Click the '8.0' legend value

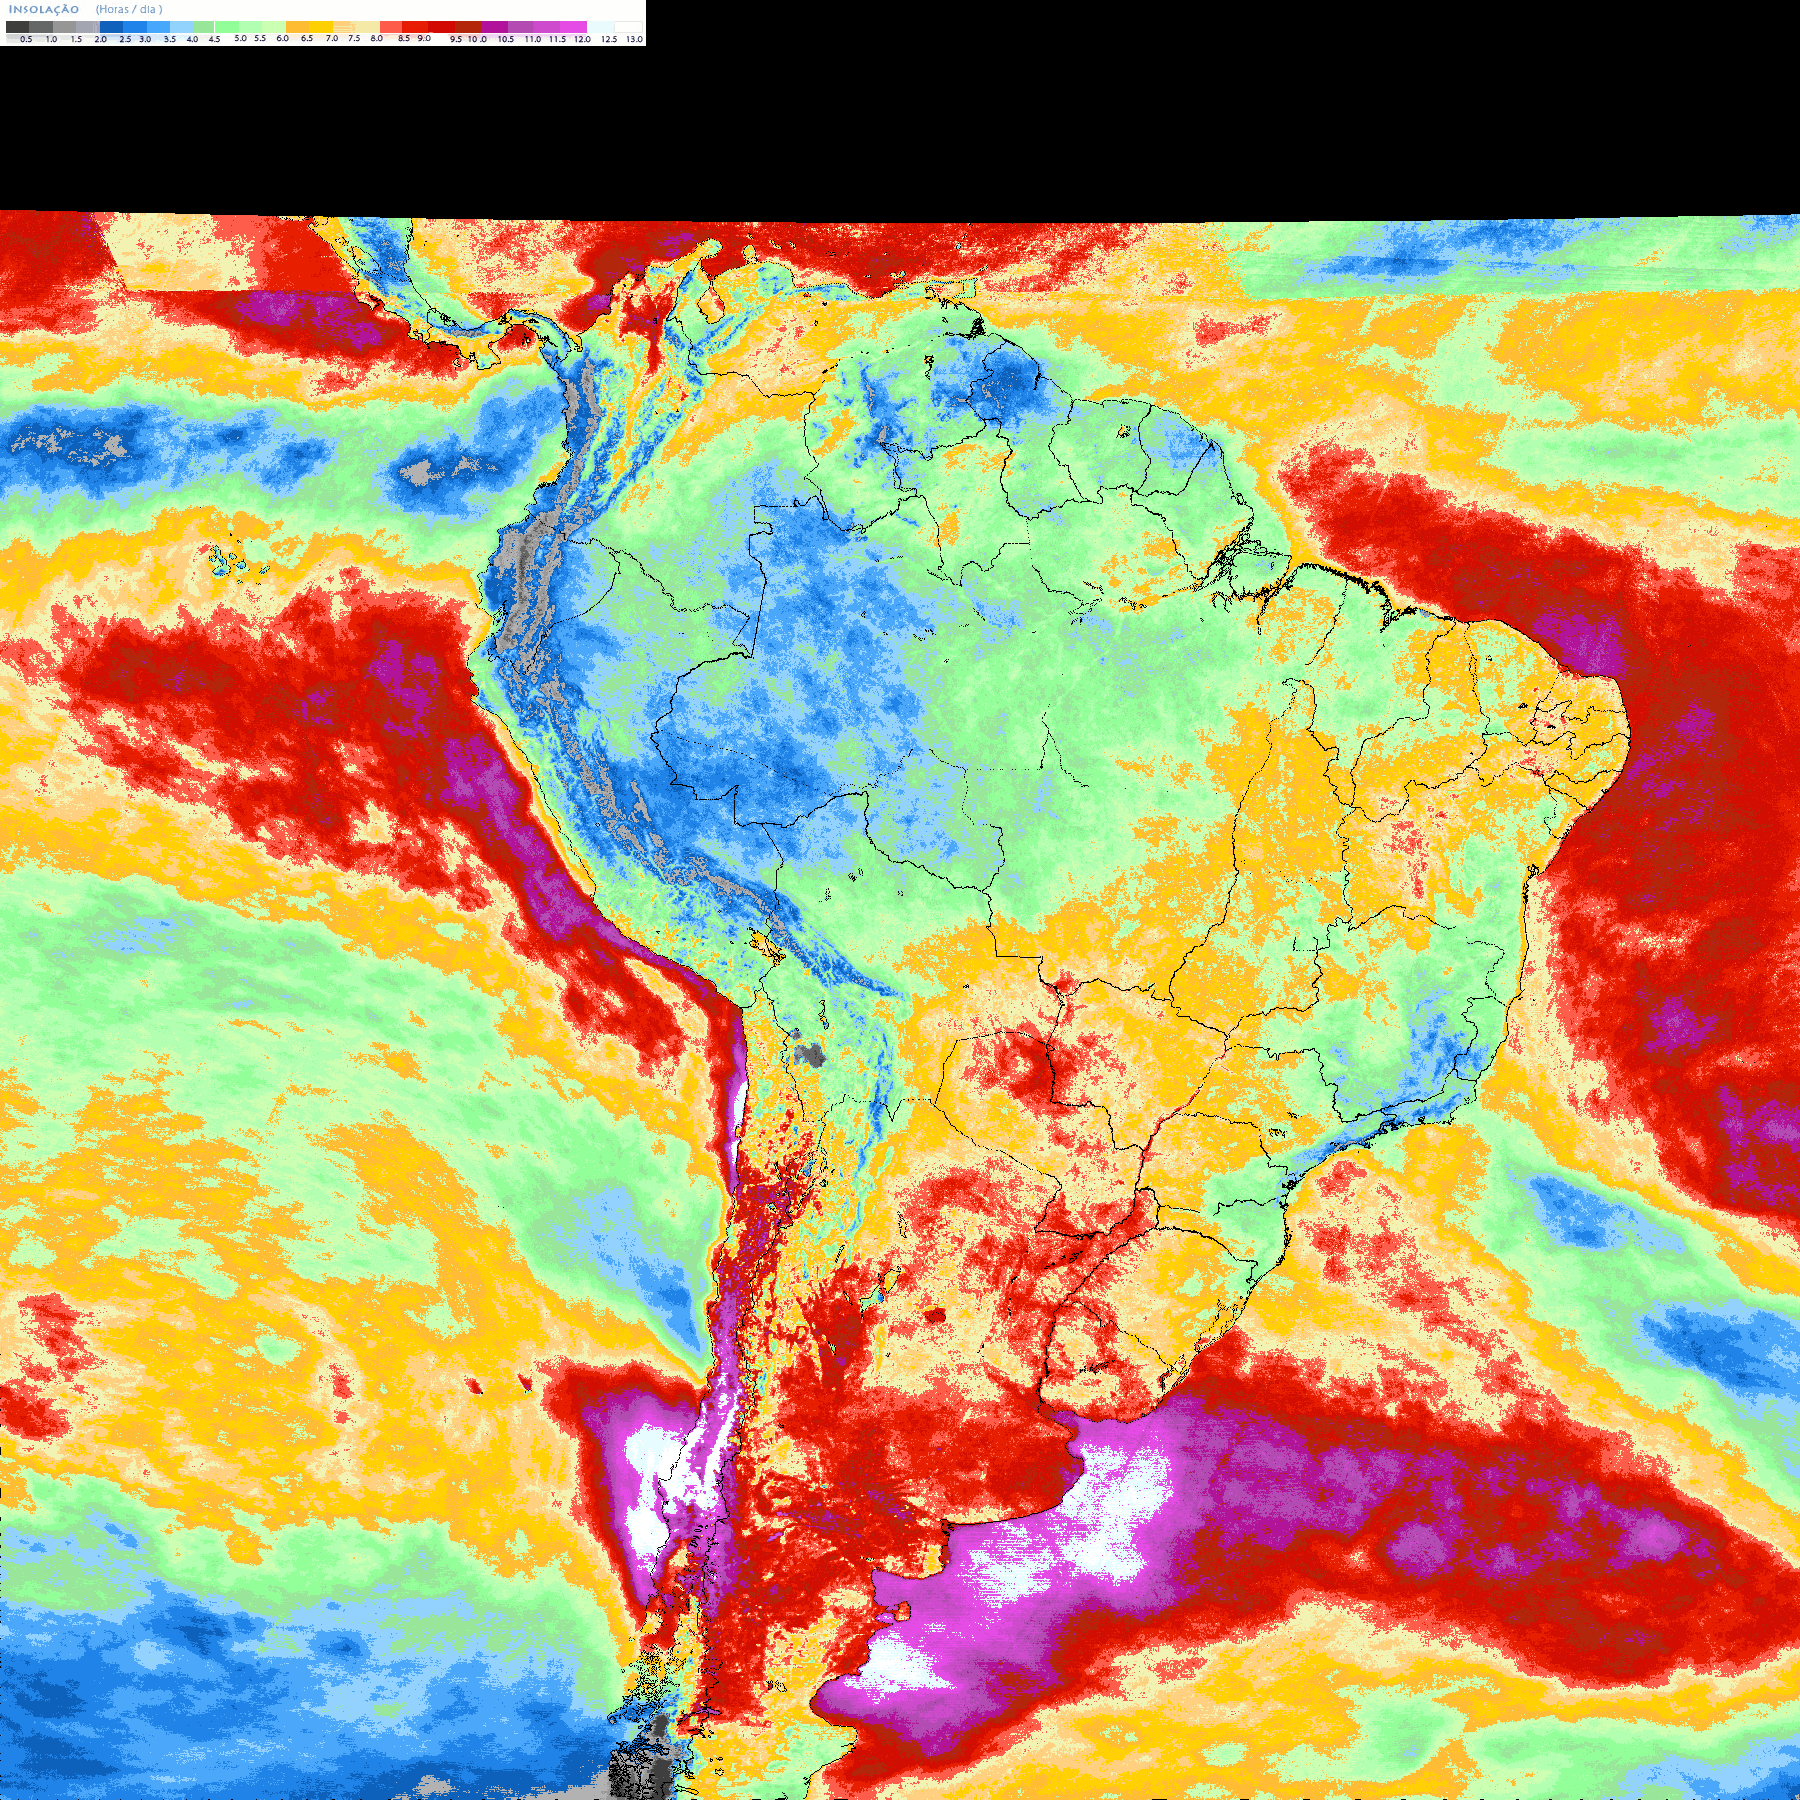click(376, 38)
